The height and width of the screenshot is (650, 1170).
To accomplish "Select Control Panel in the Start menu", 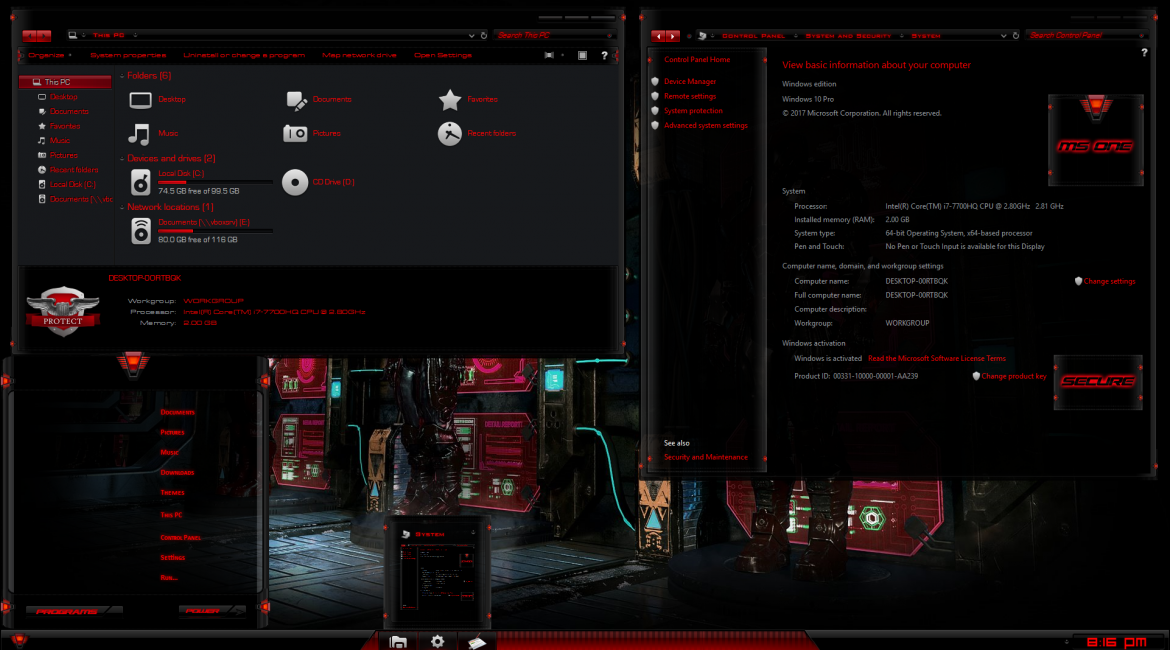I will pyautogui.click(x=180, y=537).
